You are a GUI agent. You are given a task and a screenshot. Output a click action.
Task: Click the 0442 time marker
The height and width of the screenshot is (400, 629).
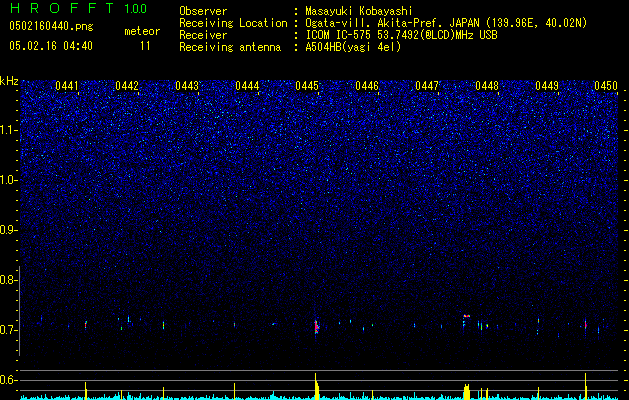coord(127,86)
